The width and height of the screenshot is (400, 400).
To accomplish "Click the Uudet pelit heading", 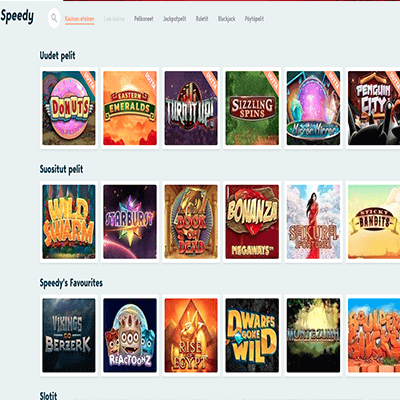I will coord(58,56).
